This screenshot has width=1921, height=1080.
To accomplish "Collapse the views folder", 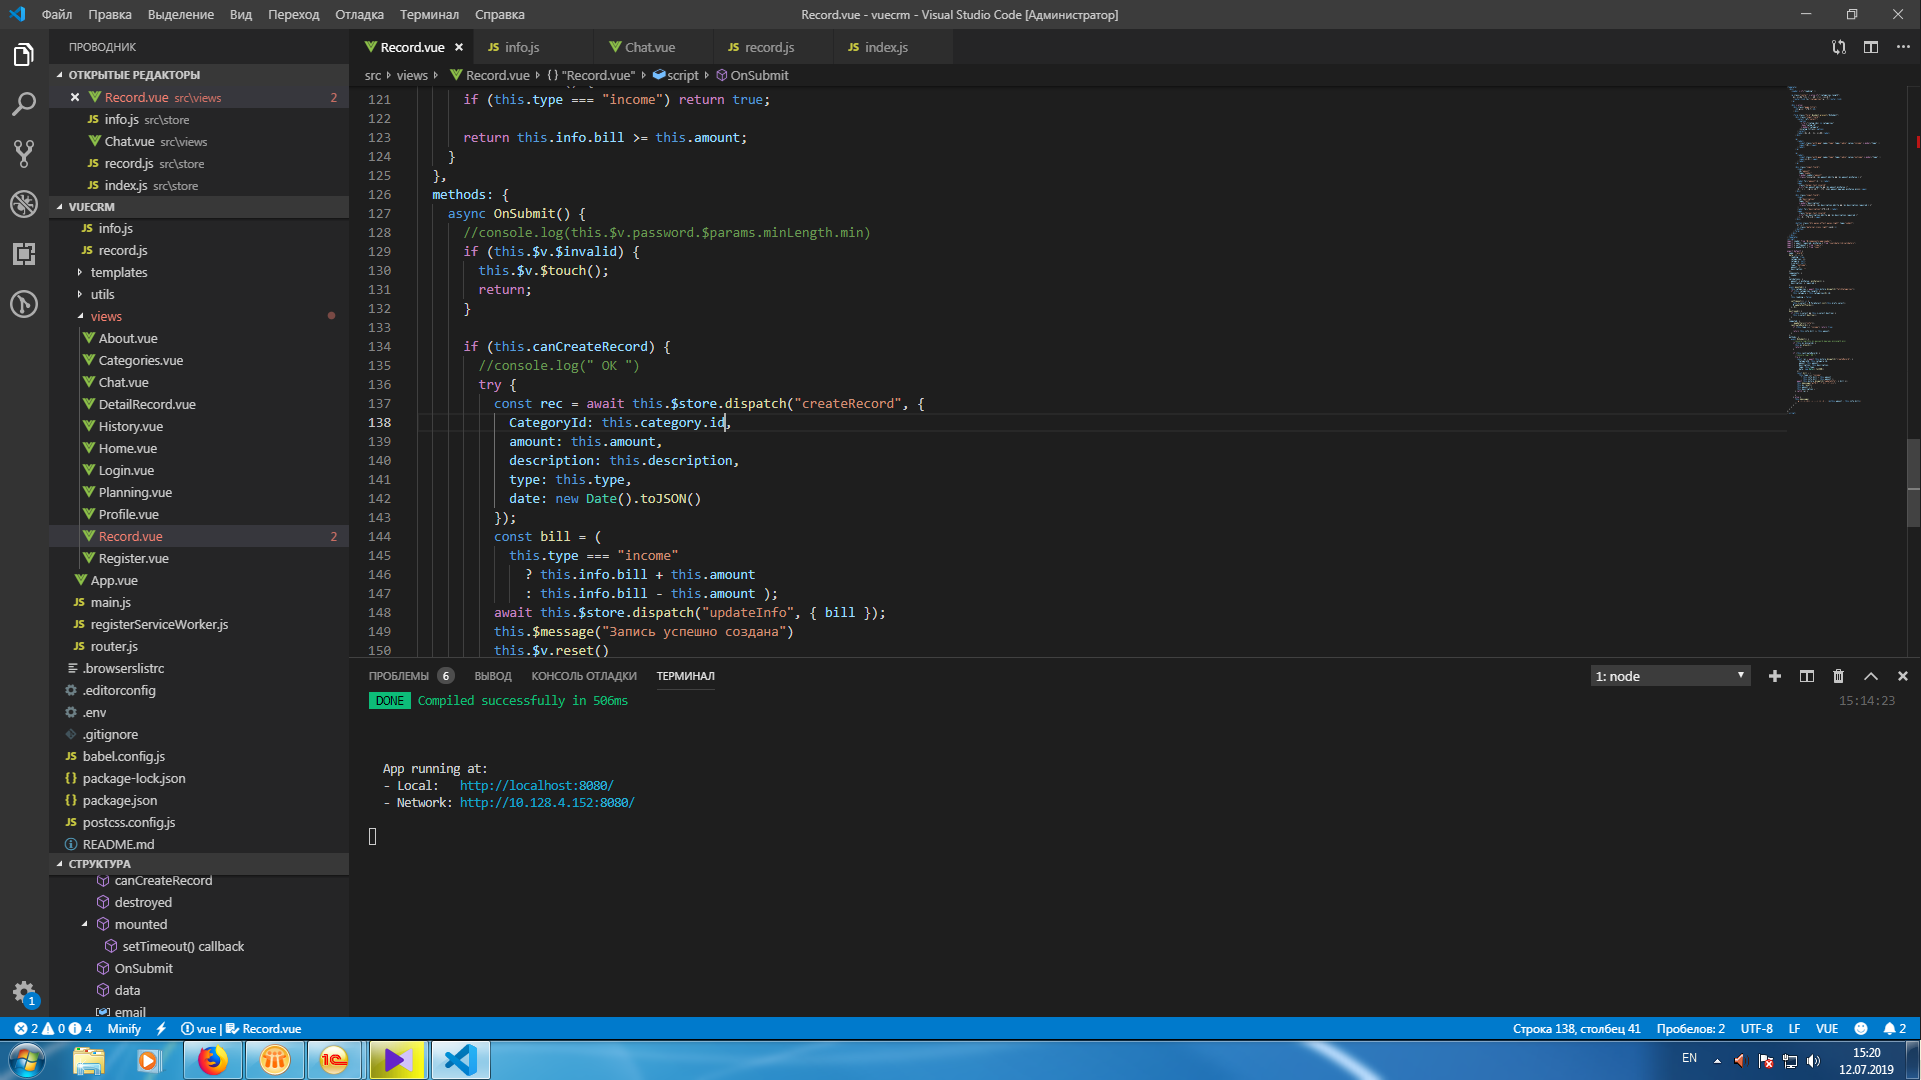I will [106, 316].
